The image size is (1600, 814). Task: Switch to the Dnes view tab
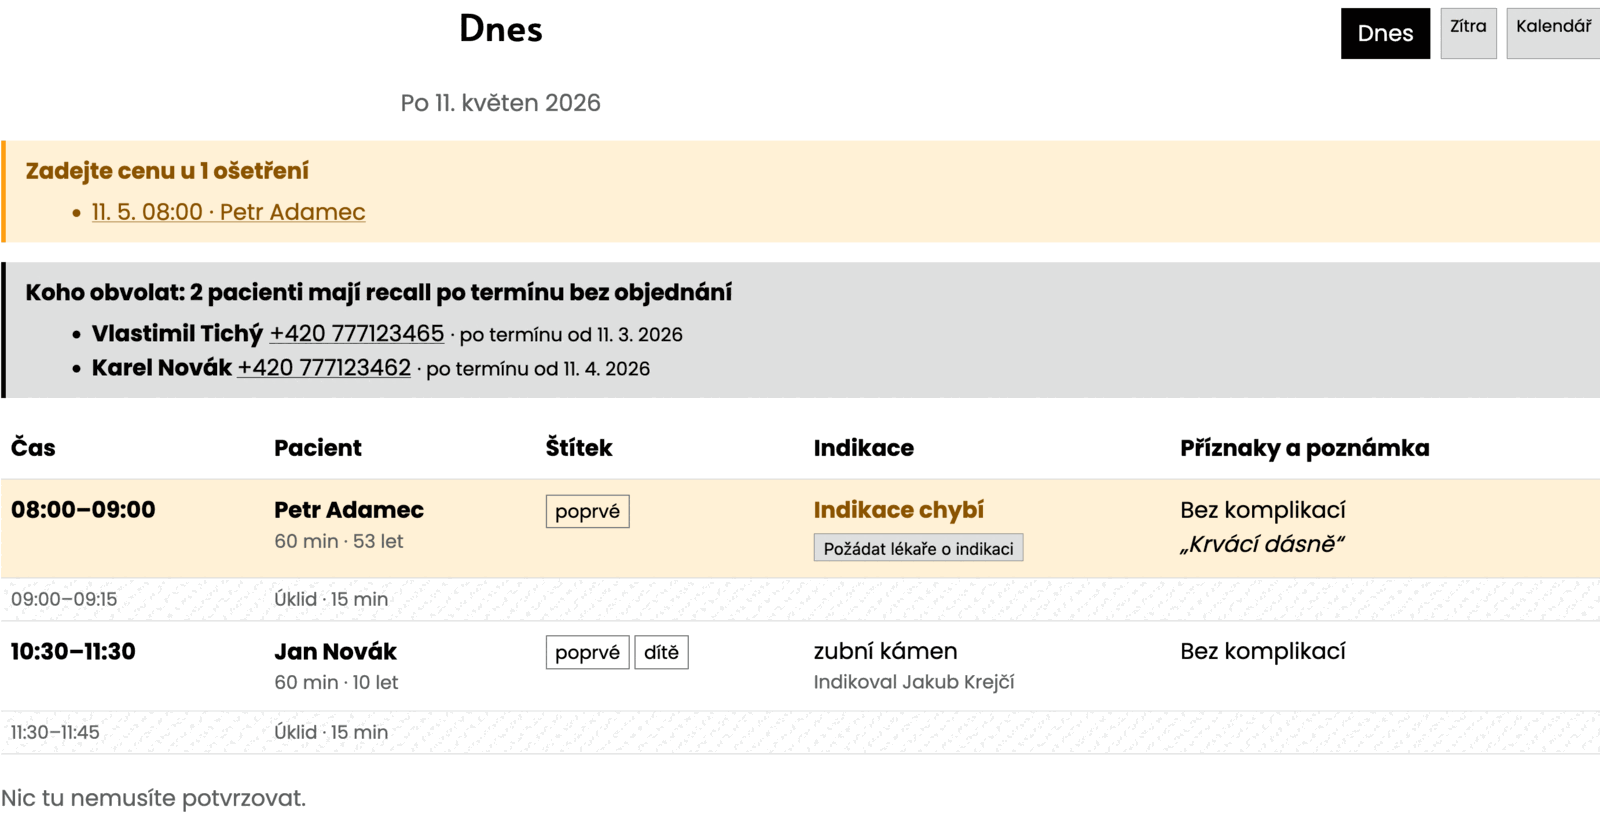[1385, 33]
